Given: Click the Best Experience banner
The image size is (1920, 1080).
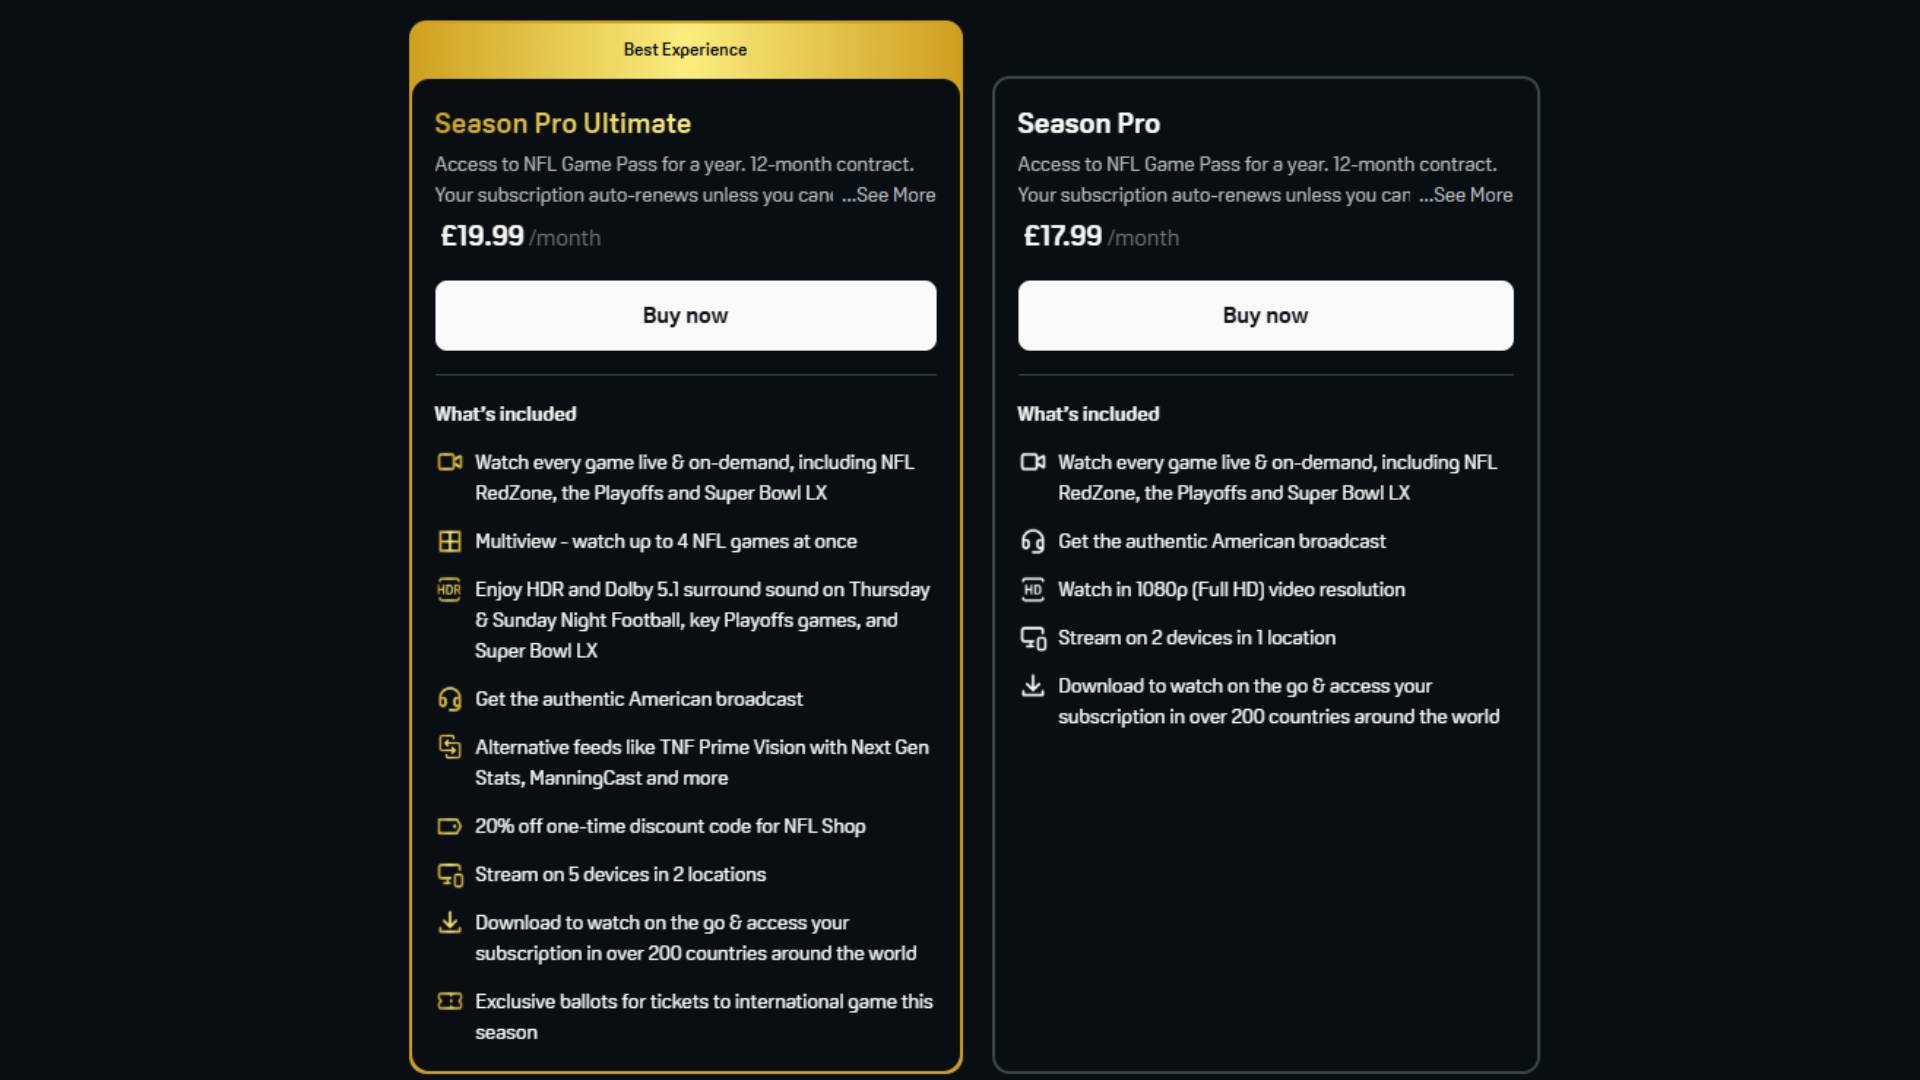Looking at the screenshot, I should point(685,49).
